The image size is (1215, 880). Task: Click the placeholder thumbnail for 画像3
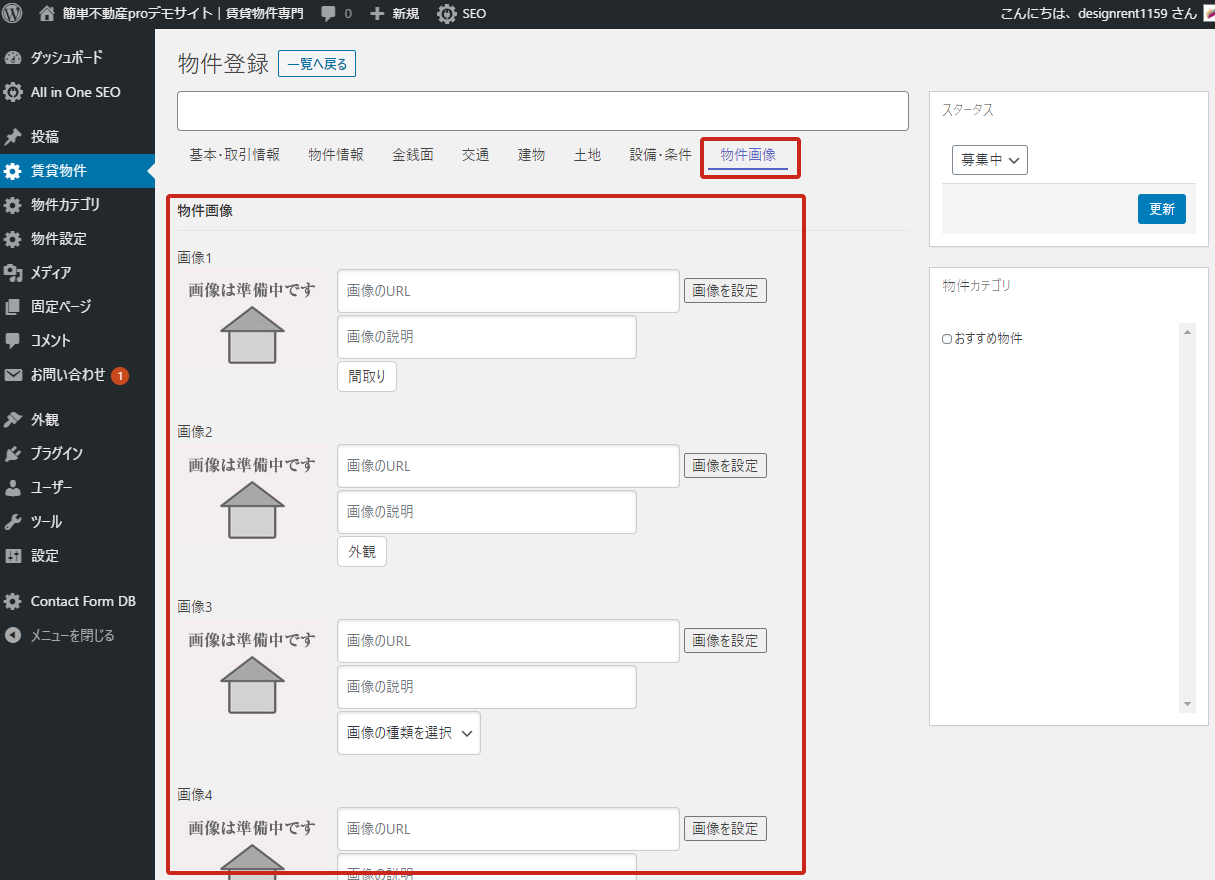[x=252, y=670]
